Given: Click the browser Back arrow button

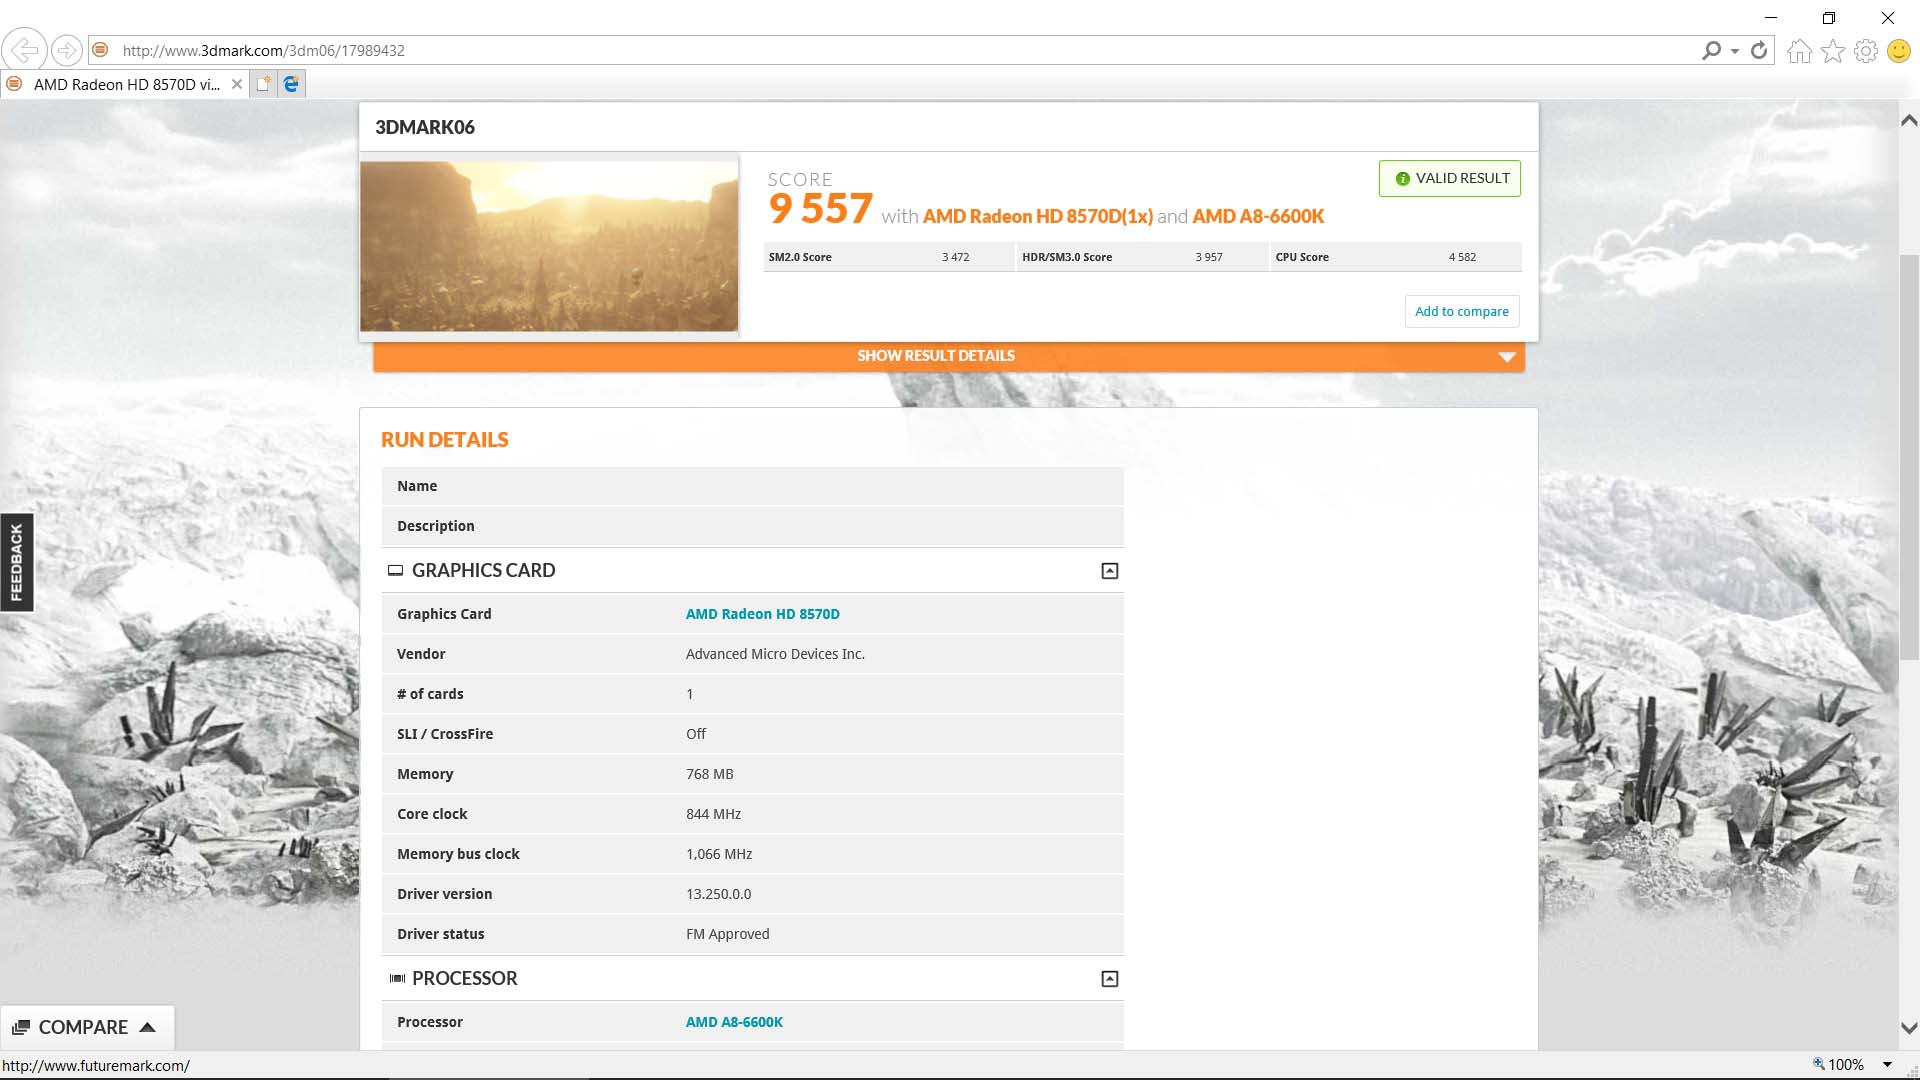Looking at the screenshot, I should click(x=24, y=50).
